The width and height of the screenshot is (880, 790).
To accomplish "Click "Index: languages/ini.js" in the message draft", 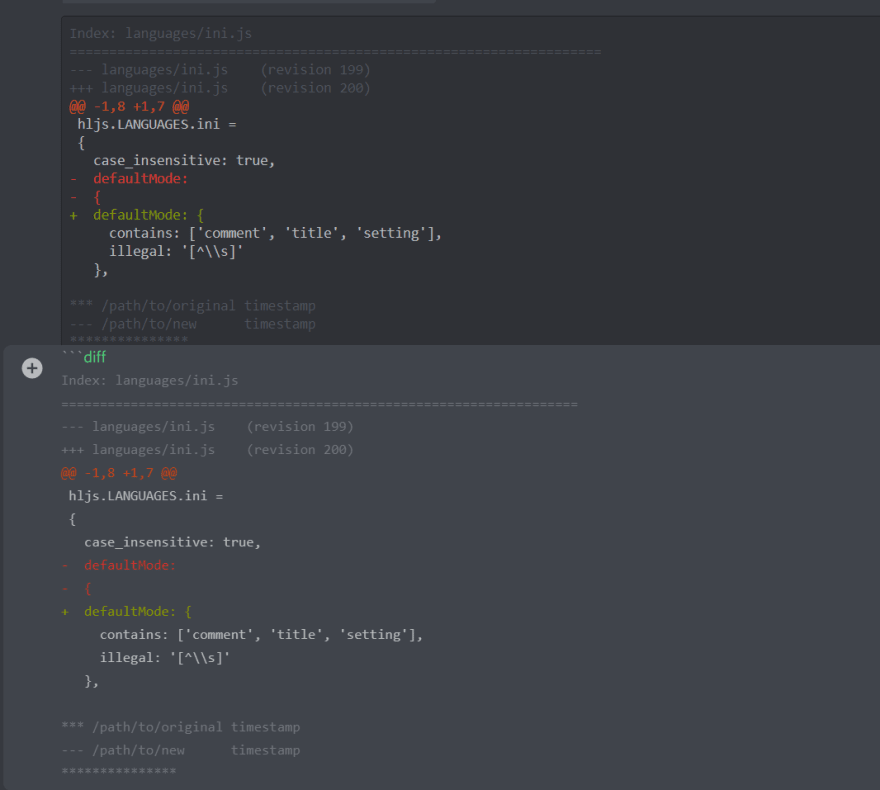I will point(150,380).
